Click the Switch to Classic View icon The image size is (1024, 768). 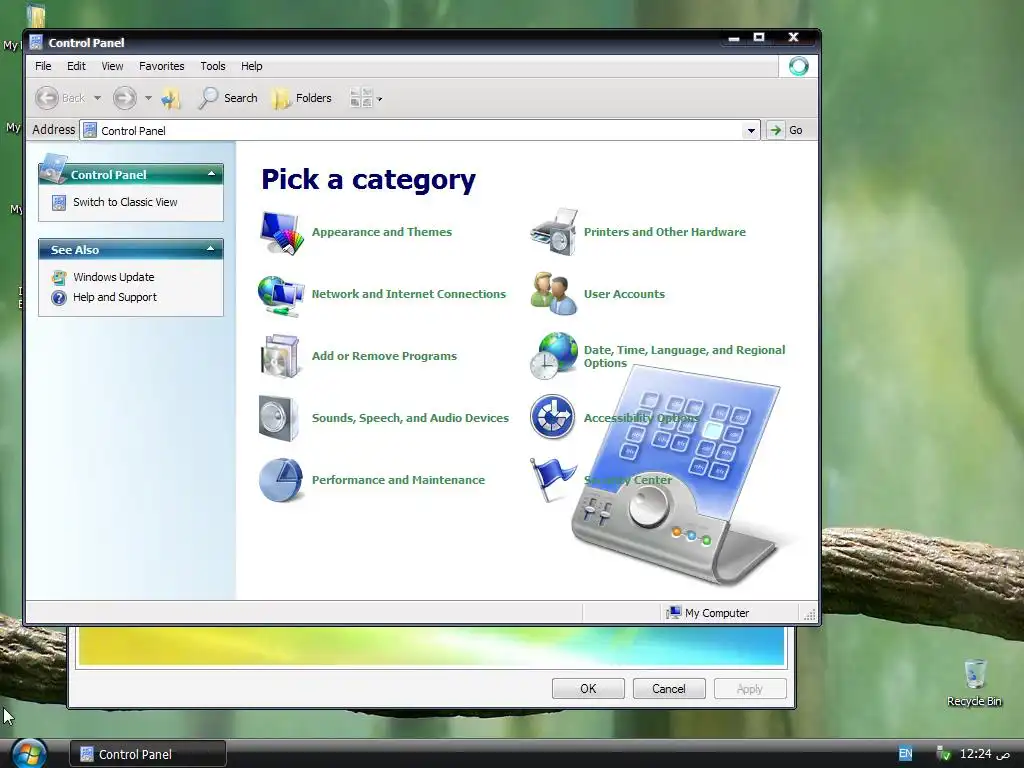[59, 202]
